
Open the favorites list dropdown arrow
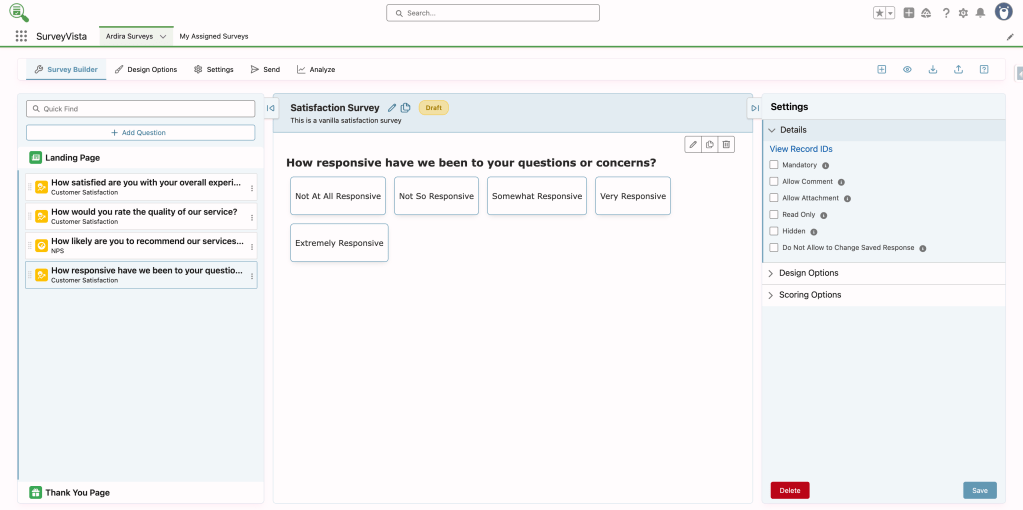pos(890,13)
